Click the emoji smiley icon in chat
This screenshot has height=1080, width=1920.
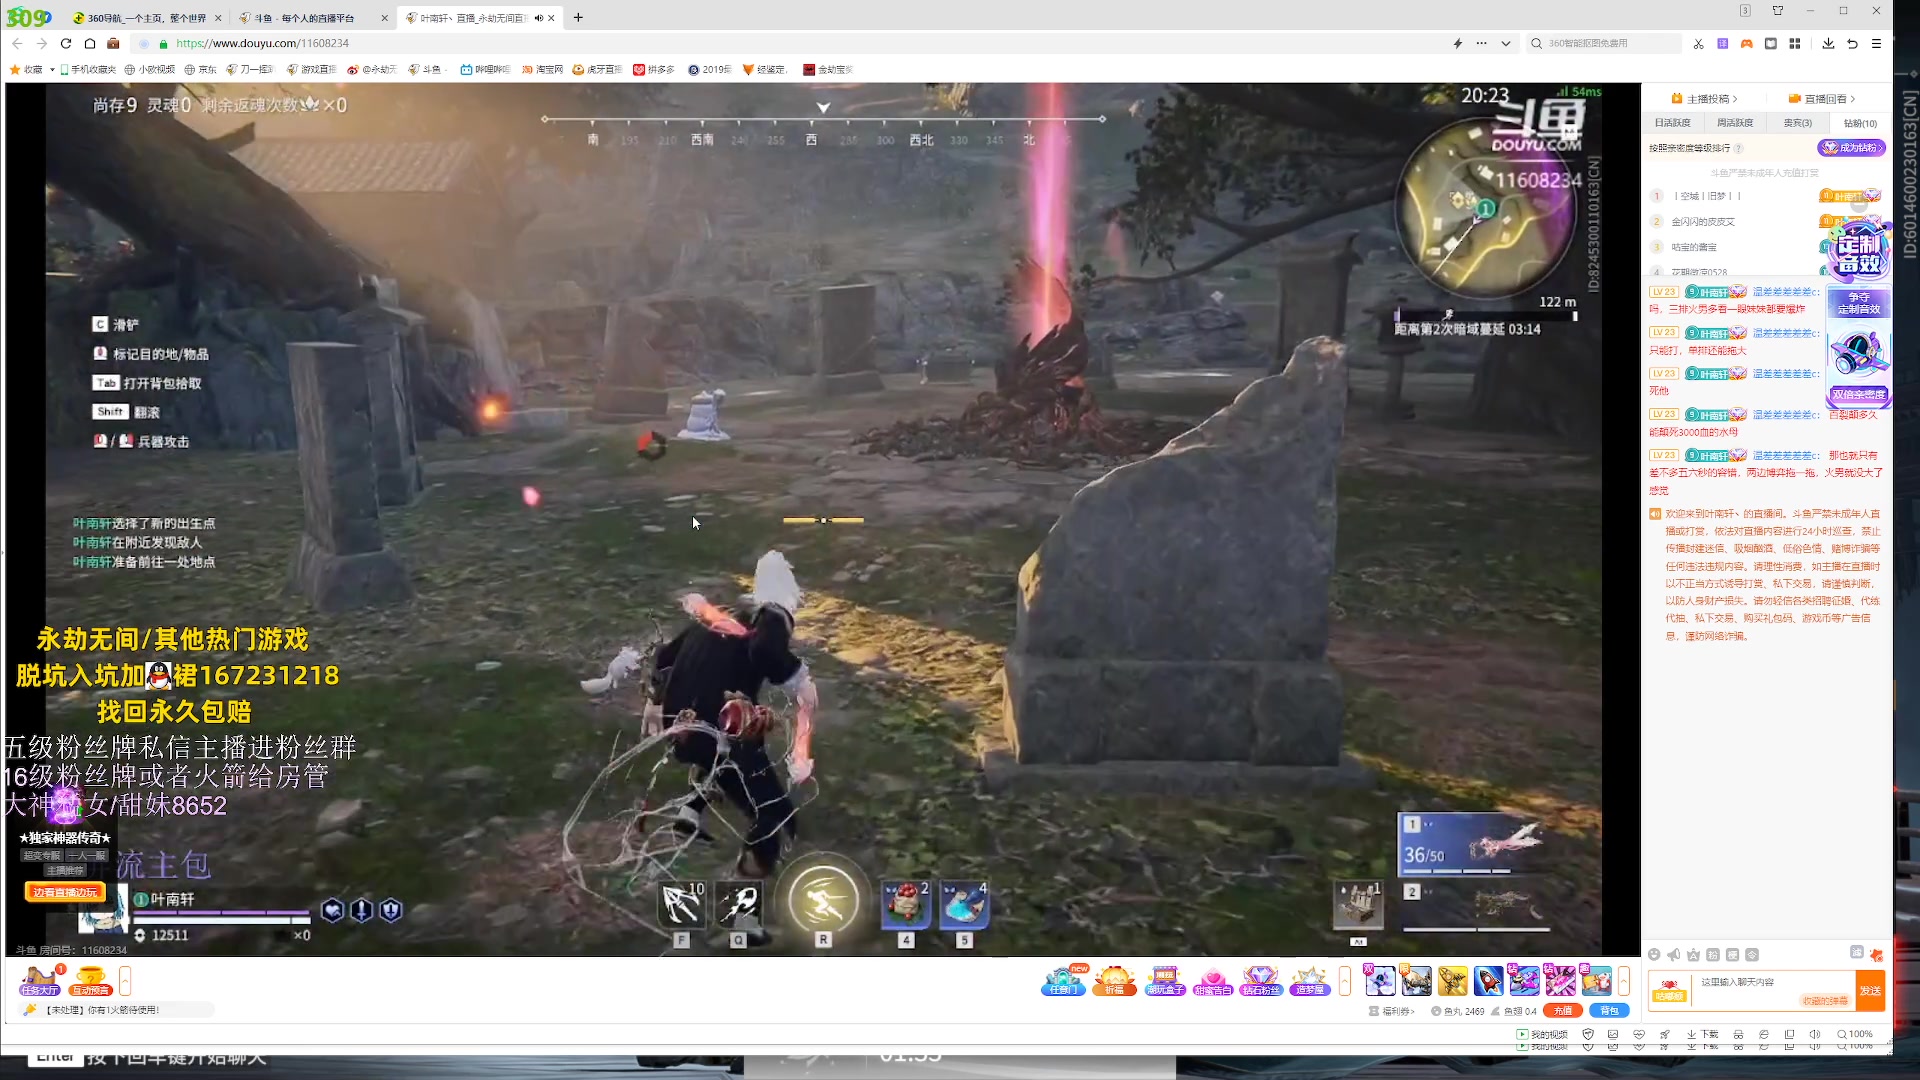[1654, 955]
